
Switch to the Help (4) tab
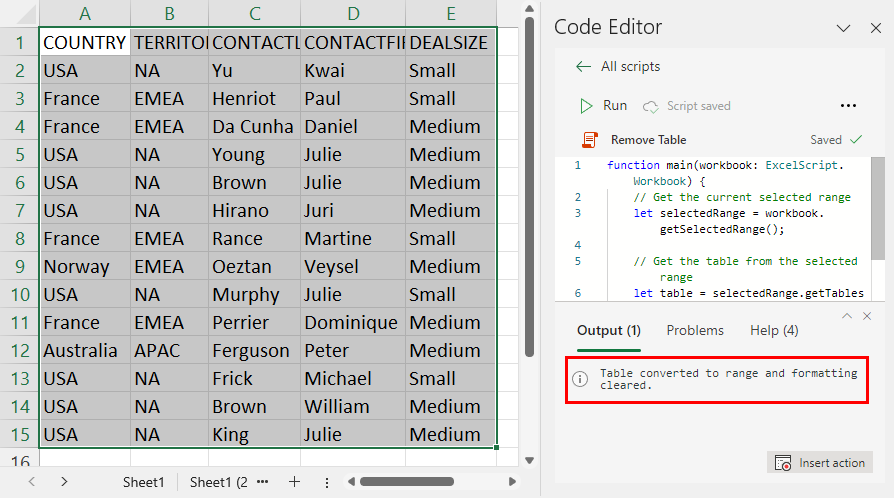point(774,331)
